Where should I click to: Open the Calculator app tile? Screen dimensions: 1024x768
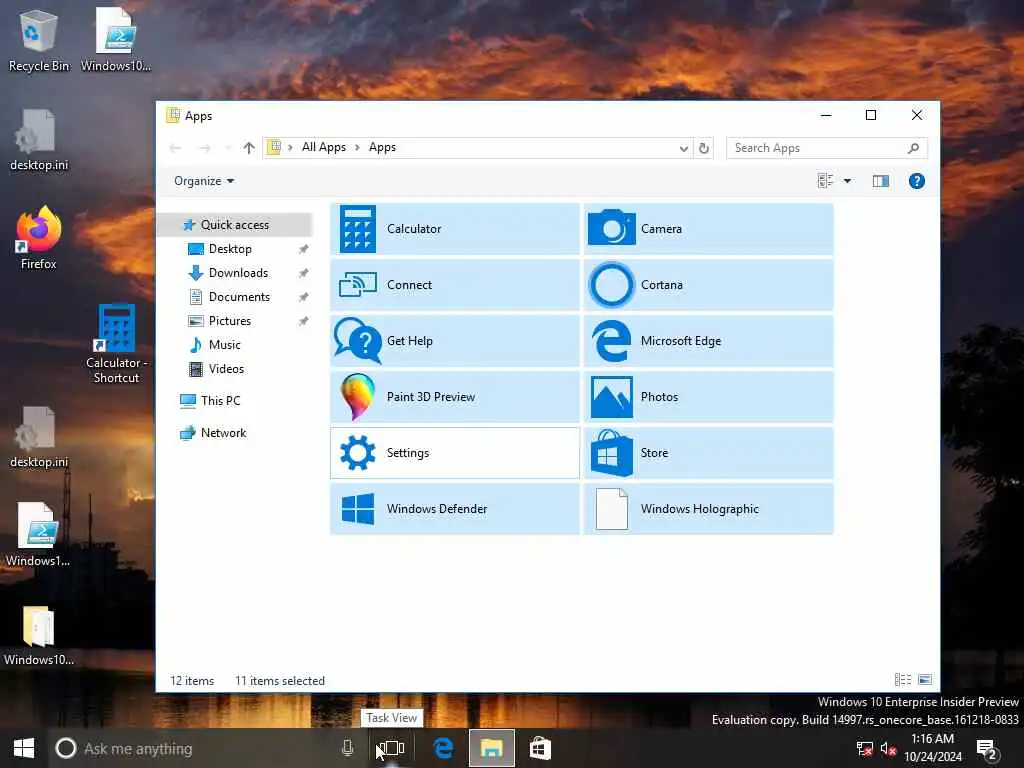[x=455, y=229]
